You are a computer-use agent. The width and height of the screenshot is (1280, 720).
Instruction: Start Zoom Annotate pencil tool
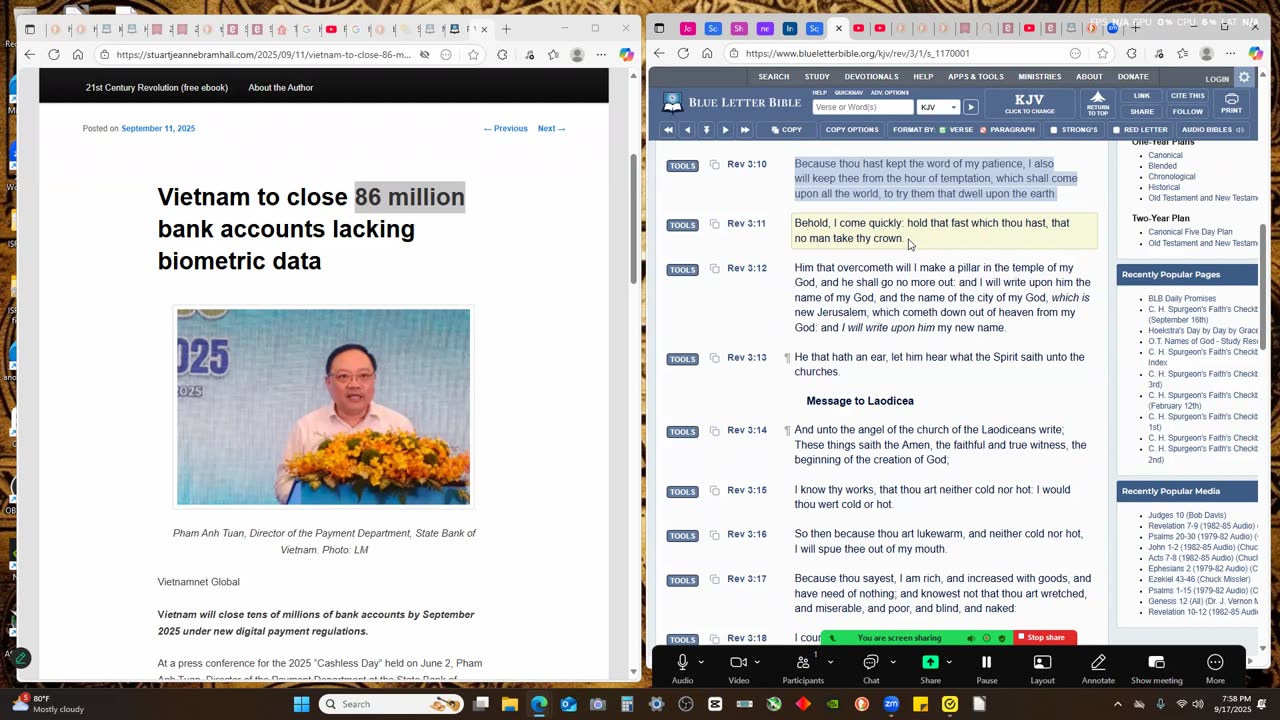(x=1098, y=662)
